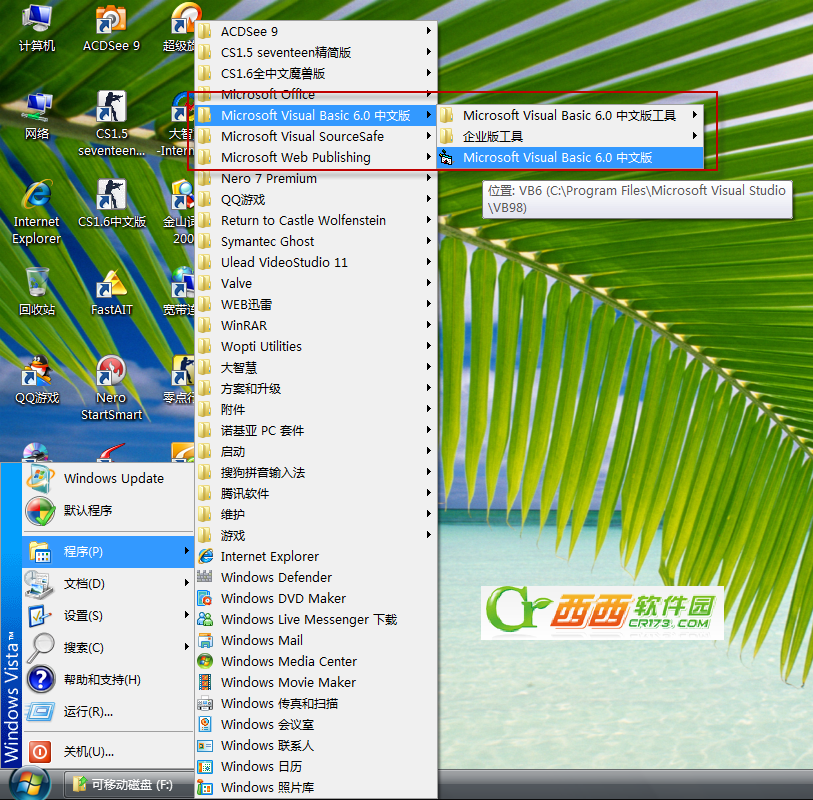Expand the 搜索(C) start menu item
Viewport: 813px width, 800px height.
[x=108, y=648]
